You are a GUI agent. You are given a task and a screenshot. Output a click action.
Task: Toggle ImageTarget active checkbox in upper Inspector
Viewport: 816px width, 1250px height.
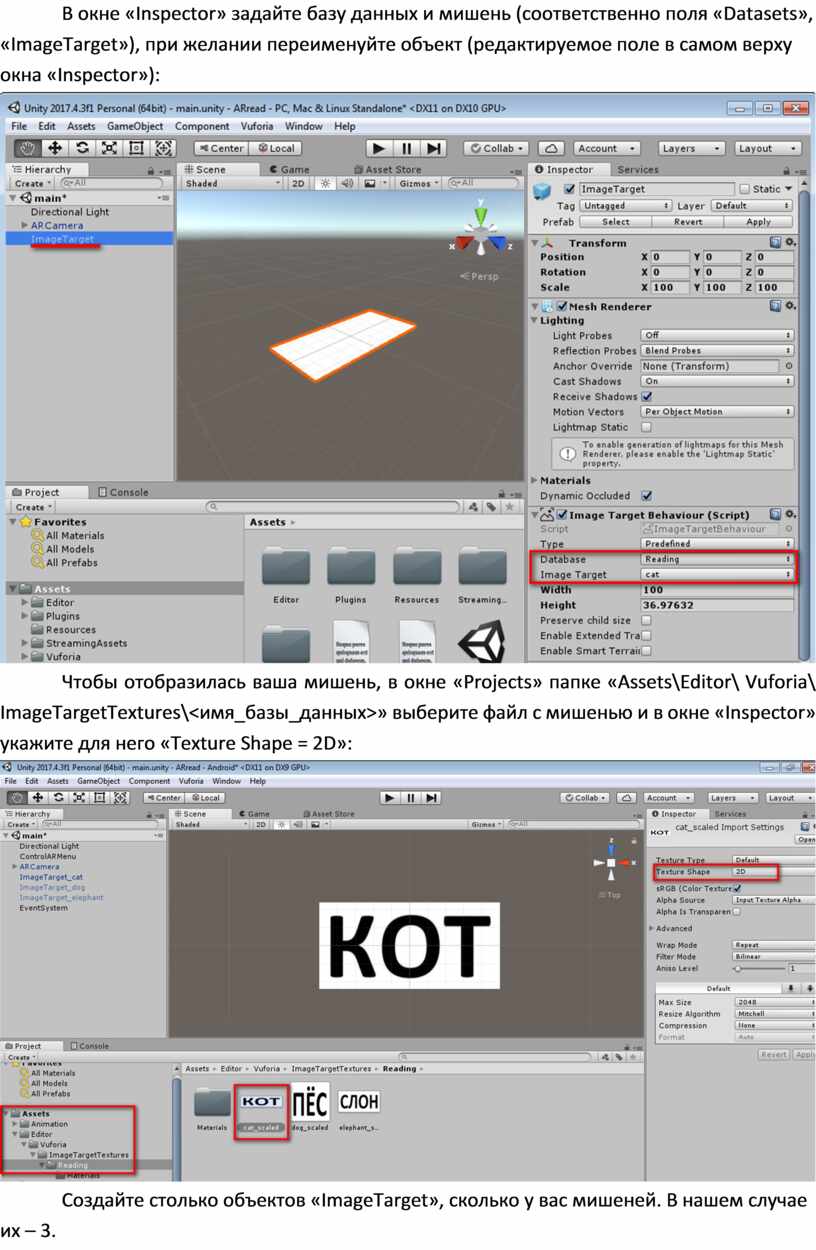pos(569,189)
